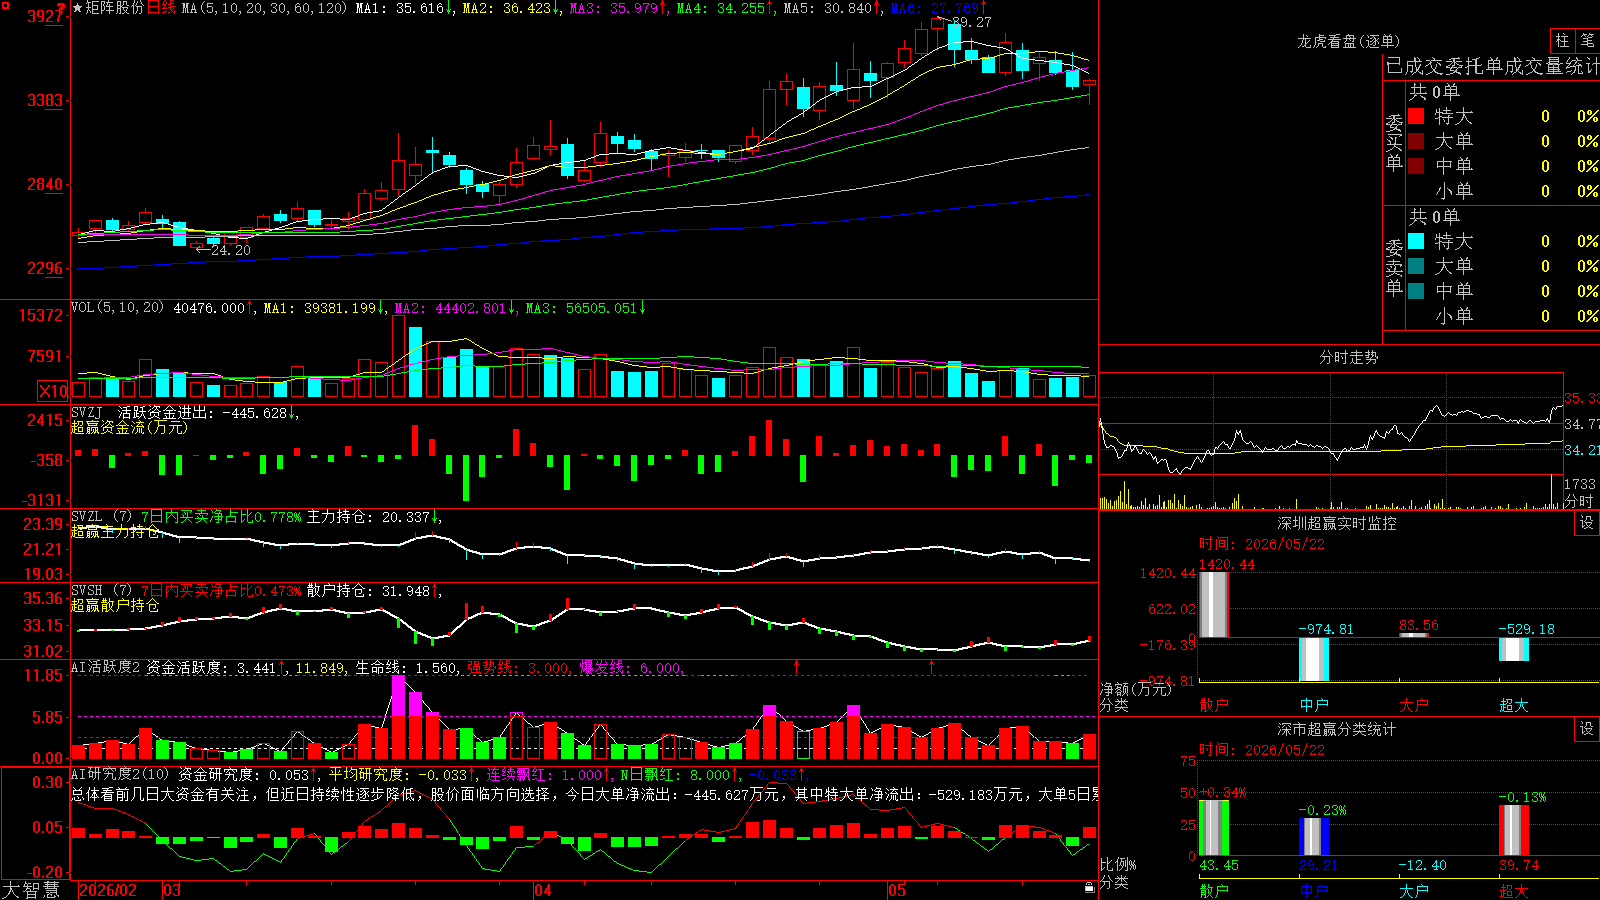Click the 超赢主力持仓 label
Image resolution: width=1600 pixels, height=900 pixels.
[115, 531]
